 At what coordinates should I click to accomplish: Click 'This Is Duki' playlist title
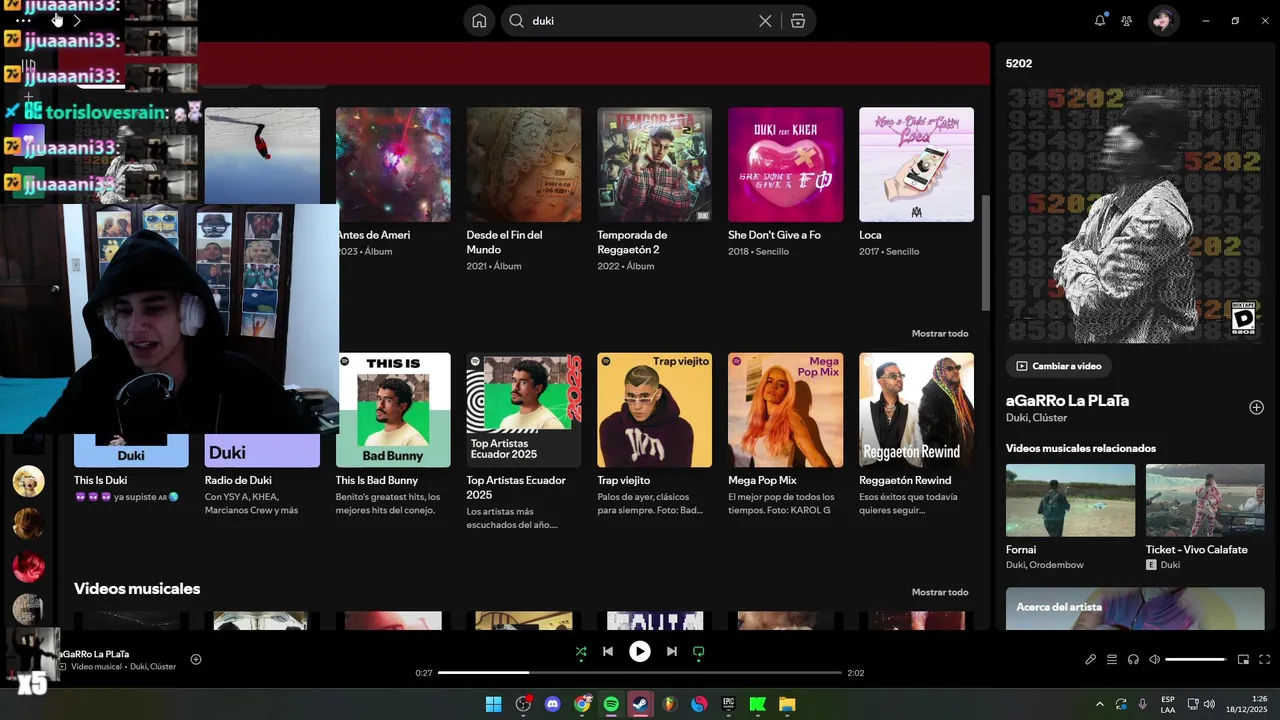tap(101, 481)
